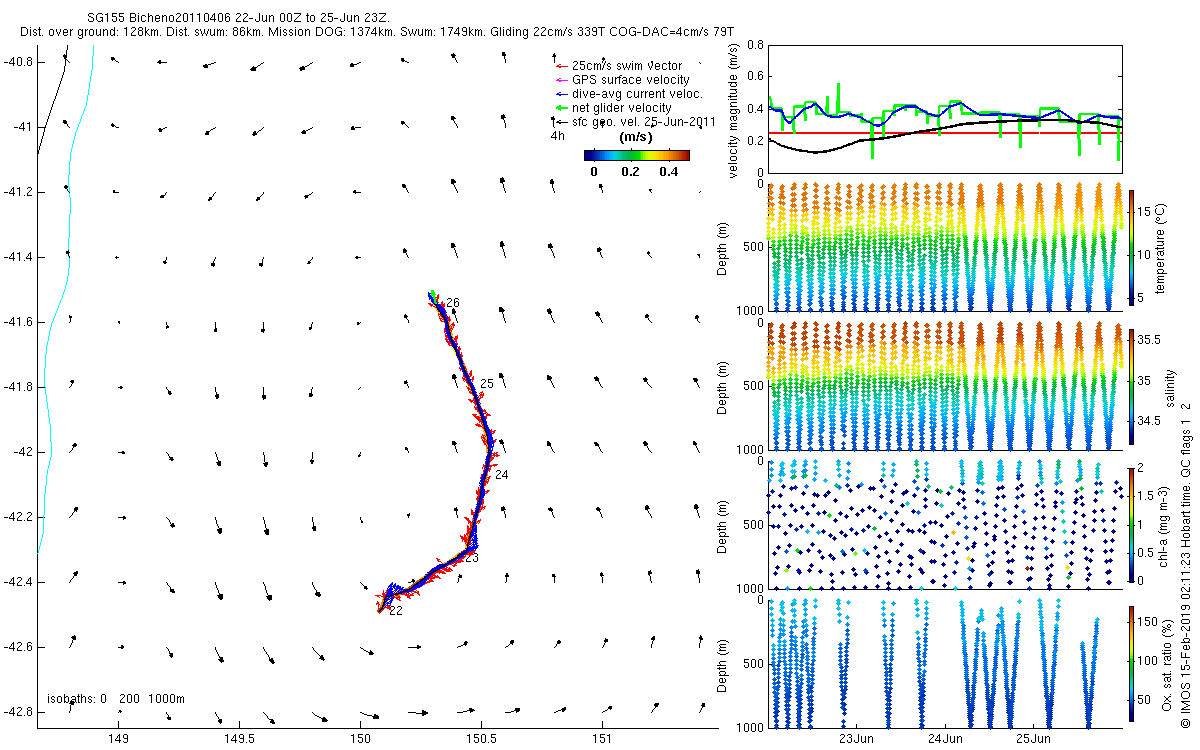Click the -41.2 latitude tick label

click(17, 192)
